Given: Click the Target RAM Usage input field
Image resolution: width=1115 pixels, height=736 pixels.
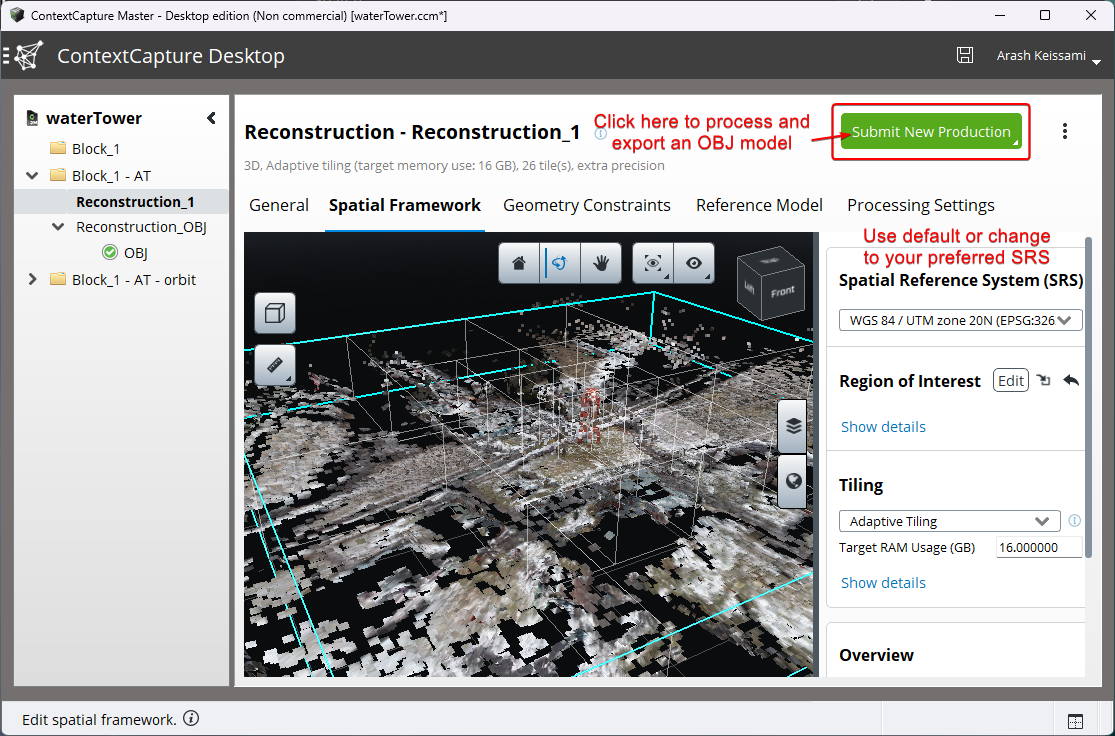Looking at the screenshot, I should pyautogui.click(x=1039, y=548).
